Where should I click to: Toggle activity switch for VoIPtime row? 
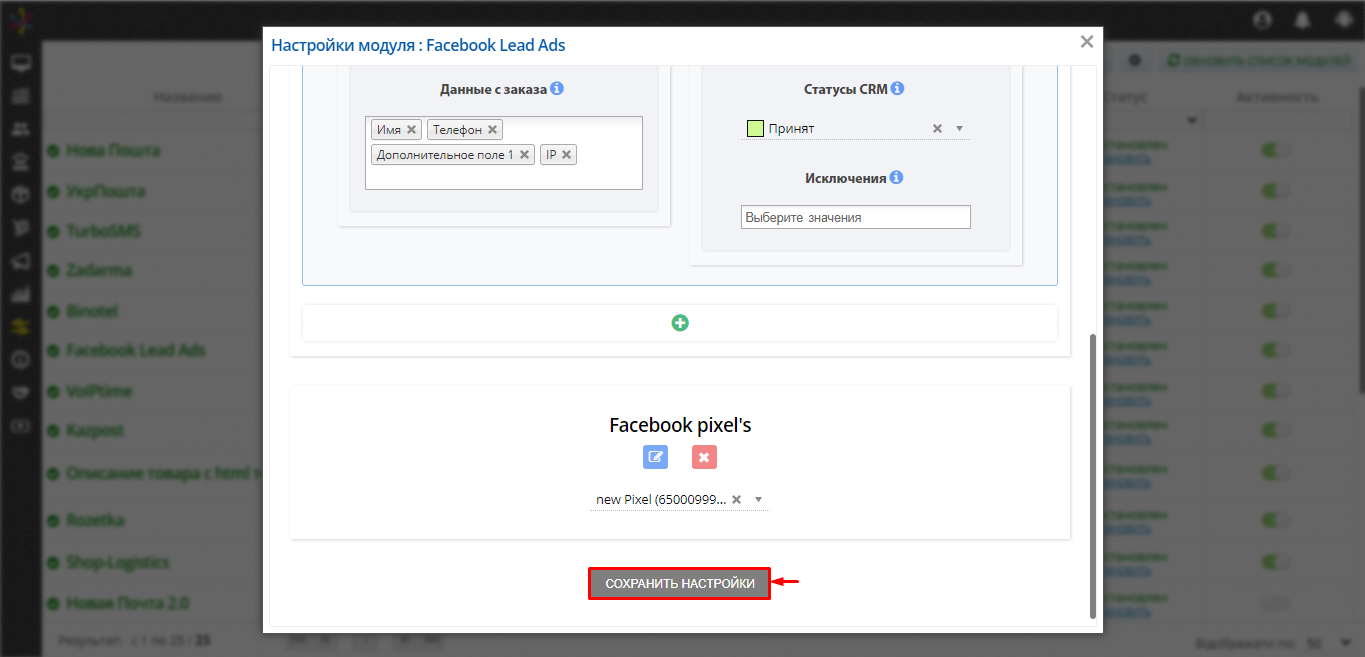coord(1275,390)
